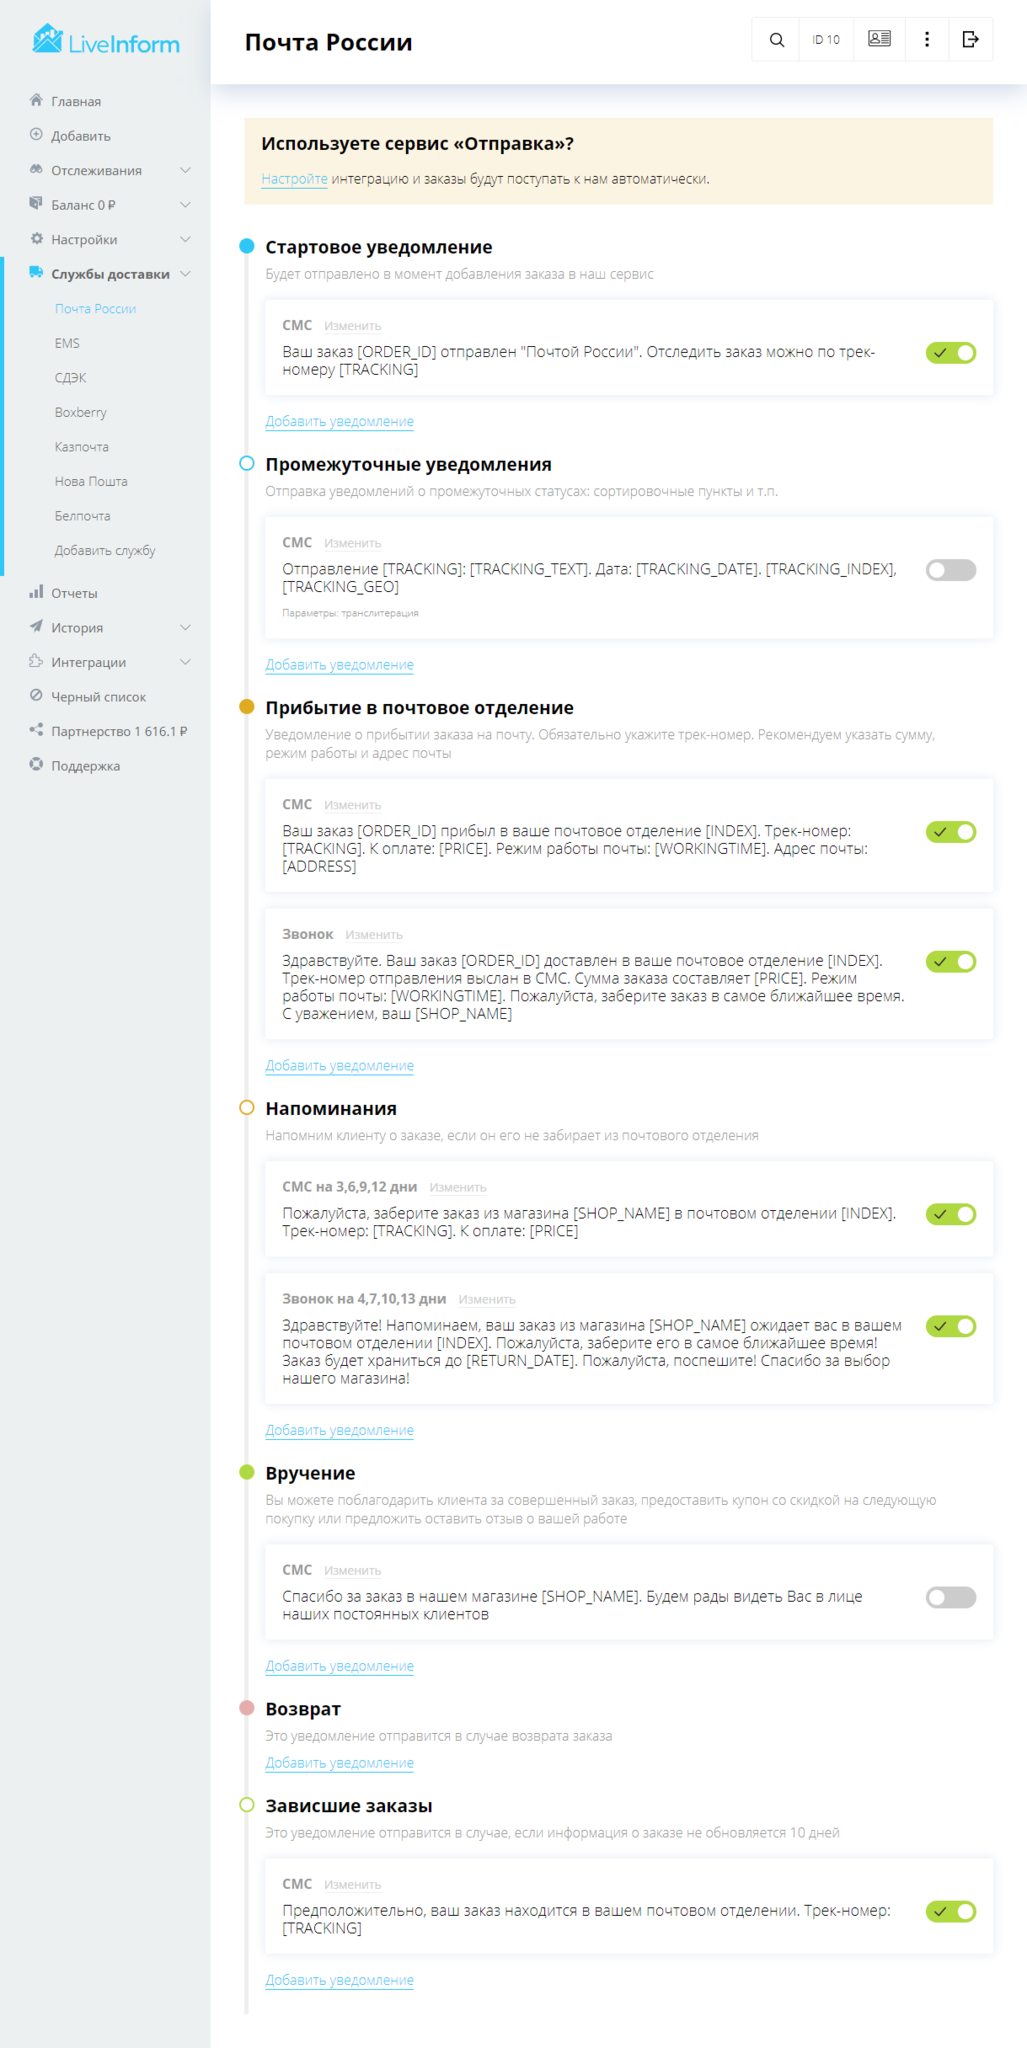Click Изменить for Промежуточные уведомления SMS
Screen dimensions: 1027x2048
(x=352, y=543)
